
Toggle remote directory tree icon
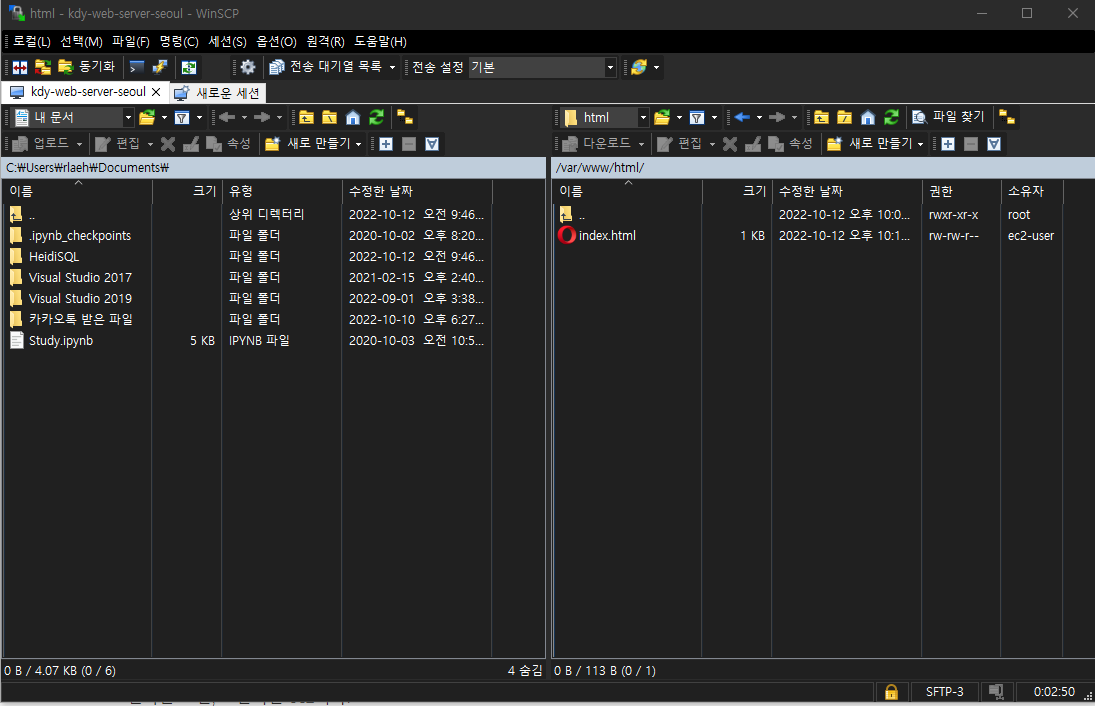[x=1006, y=117]
